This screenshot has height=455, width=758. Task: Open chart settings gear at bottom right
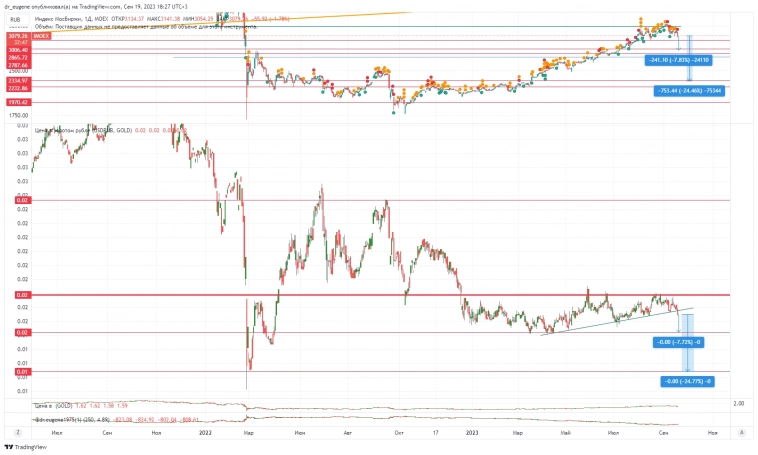(741, 432)
